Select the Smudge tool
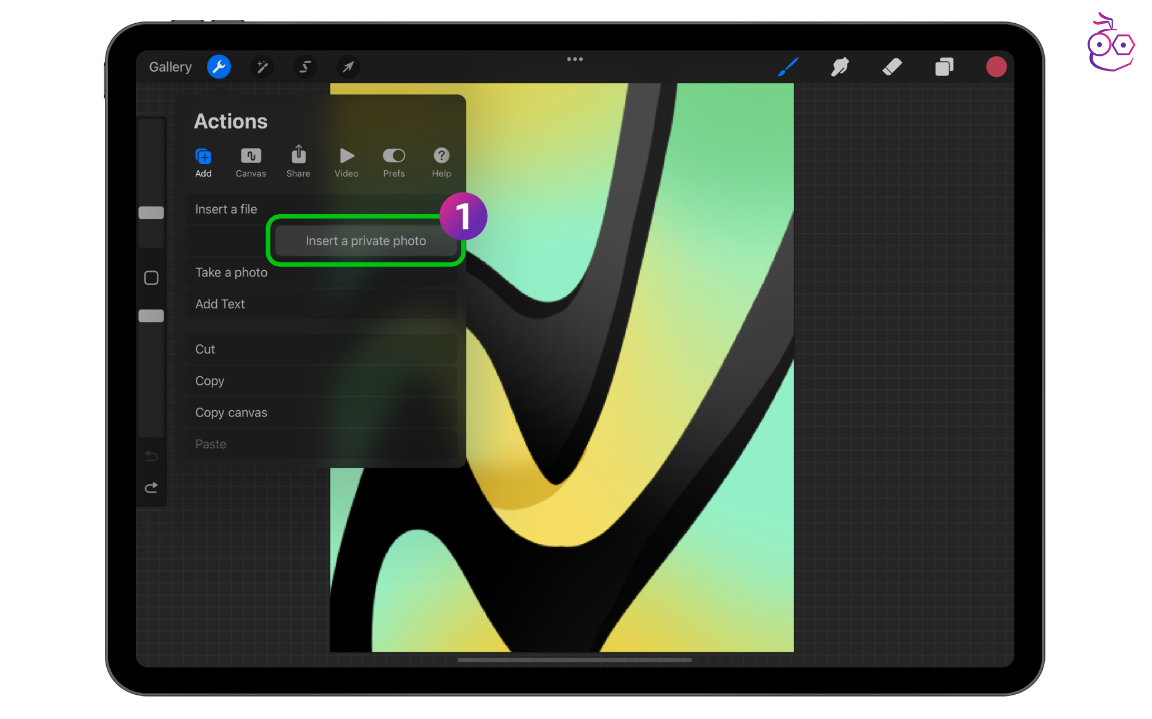The width and height of the screenshot is (1152, 719). click(x=840, y=67)
